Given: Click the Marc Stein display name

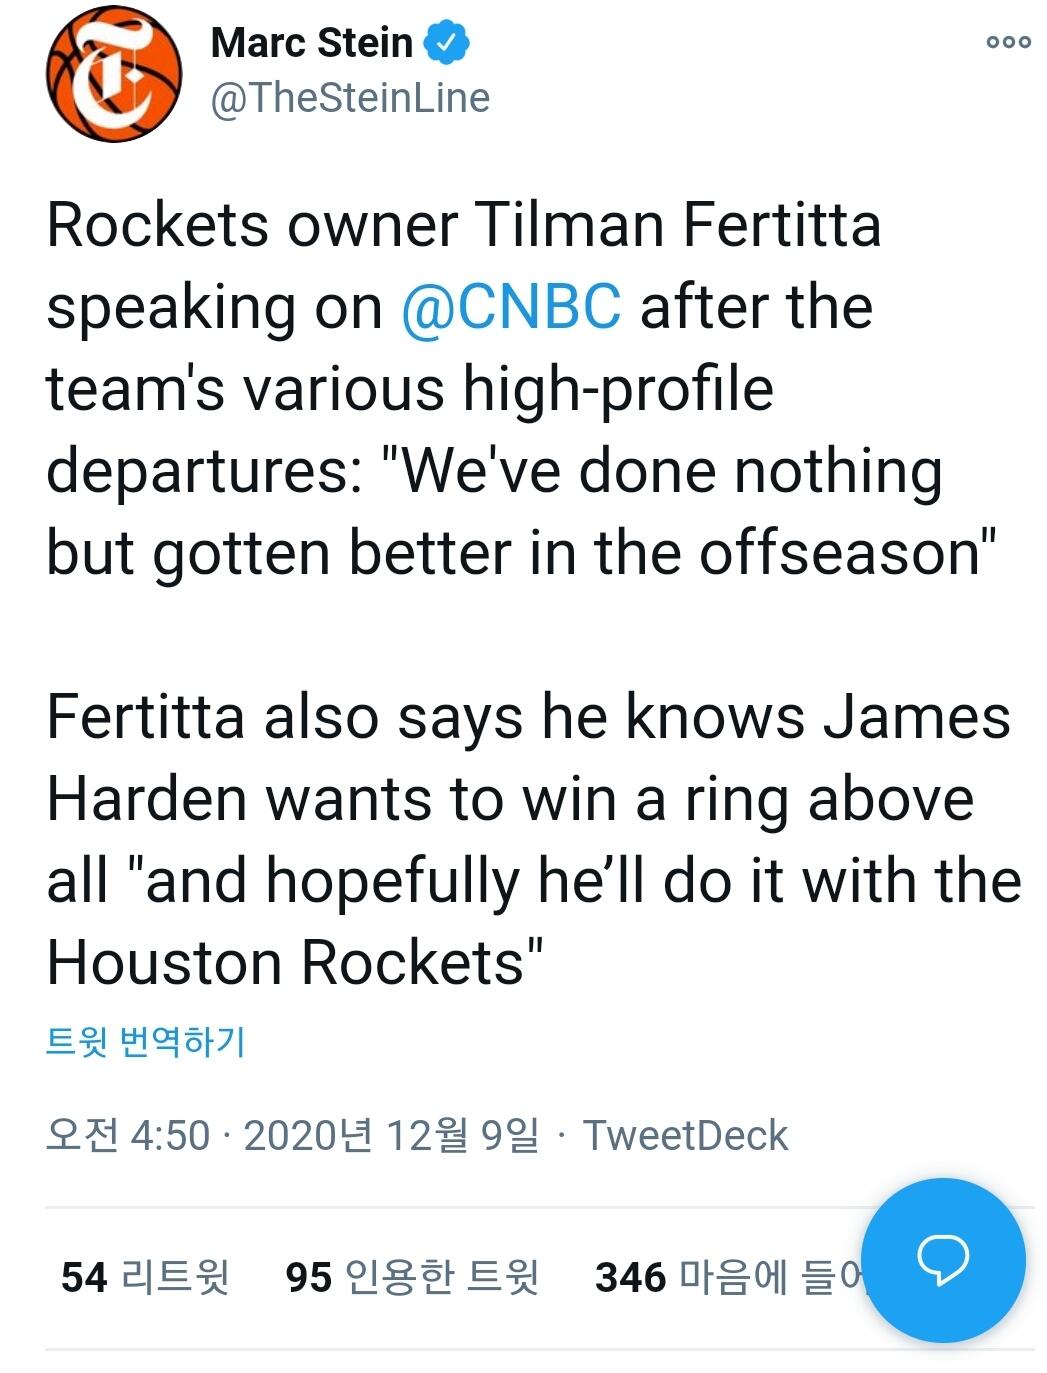Looking at the screenshot, I should point(312,43).
